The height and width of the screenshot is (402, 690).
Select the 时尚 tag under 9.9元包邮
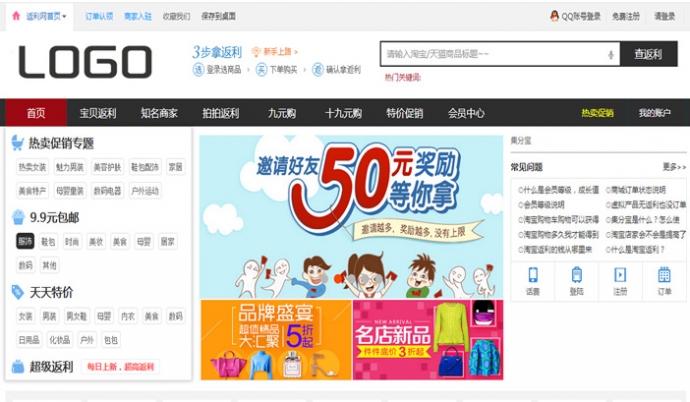(72, 241)
